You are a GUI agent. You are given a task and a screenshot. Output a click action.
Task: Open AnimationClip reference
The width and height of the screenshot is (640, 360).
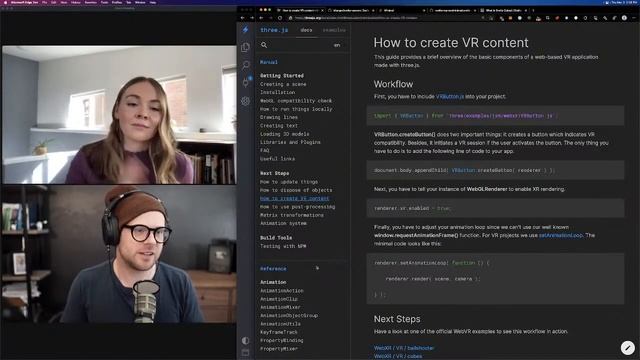click(279, 299)
